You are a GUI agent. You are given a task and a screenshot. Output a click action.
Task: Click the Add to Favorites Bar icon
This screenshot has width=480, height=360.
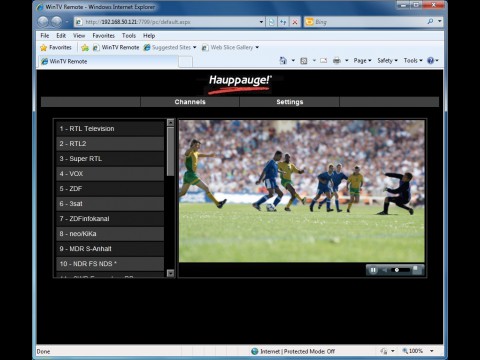coord(85,48)
